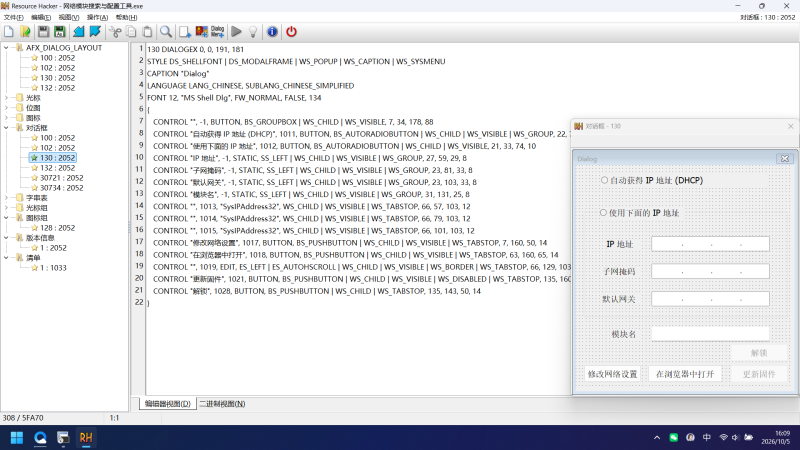Expand the 图标 folder node
The image size is (800, 450).
(x=7, y=117)
